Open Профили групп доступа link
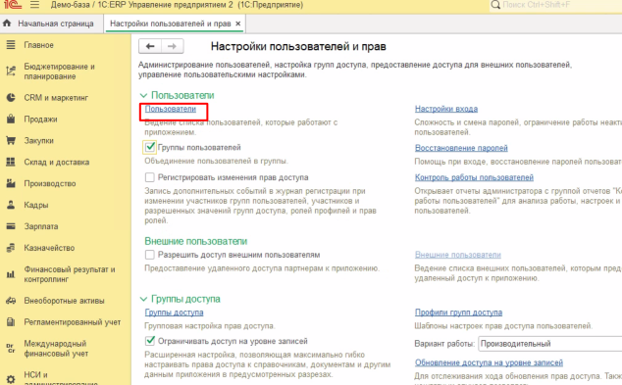This screenshot has height=385, width=622. coord(459,312)
